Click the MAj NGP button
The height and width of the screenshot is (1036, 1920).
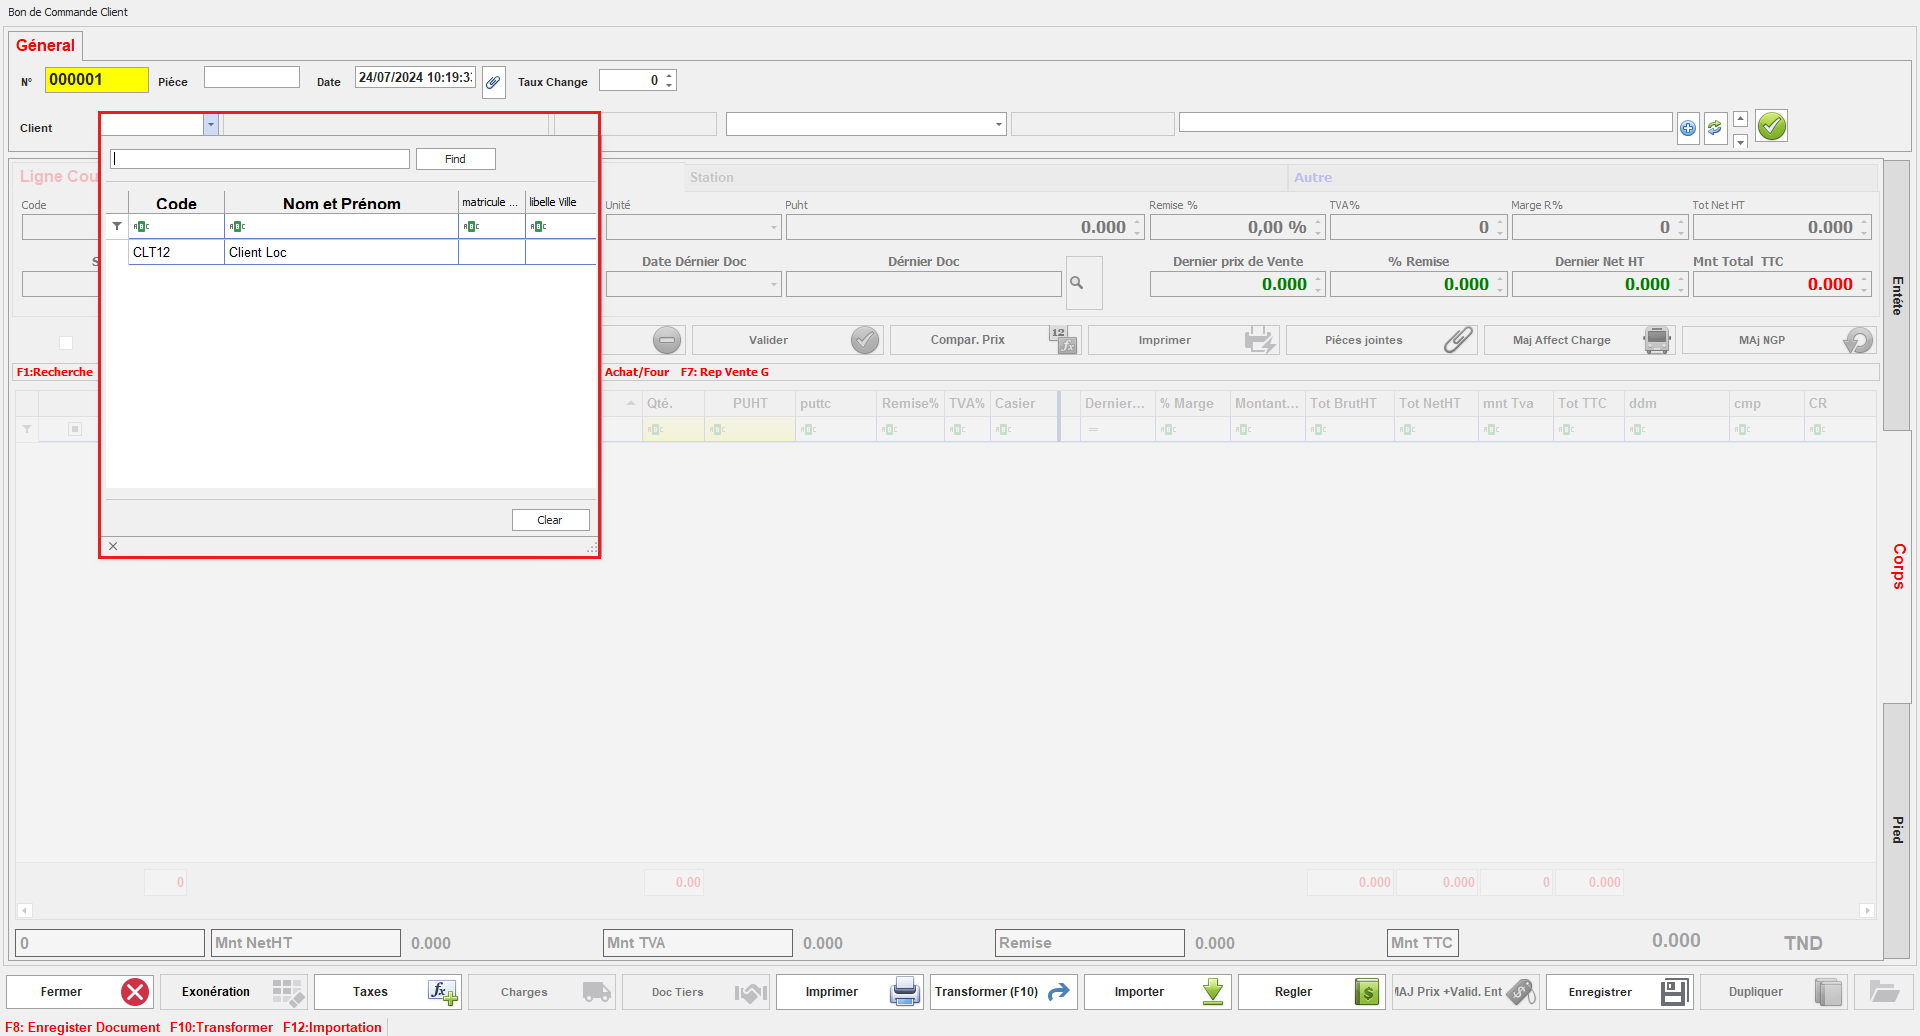[x=1778, y=340]
